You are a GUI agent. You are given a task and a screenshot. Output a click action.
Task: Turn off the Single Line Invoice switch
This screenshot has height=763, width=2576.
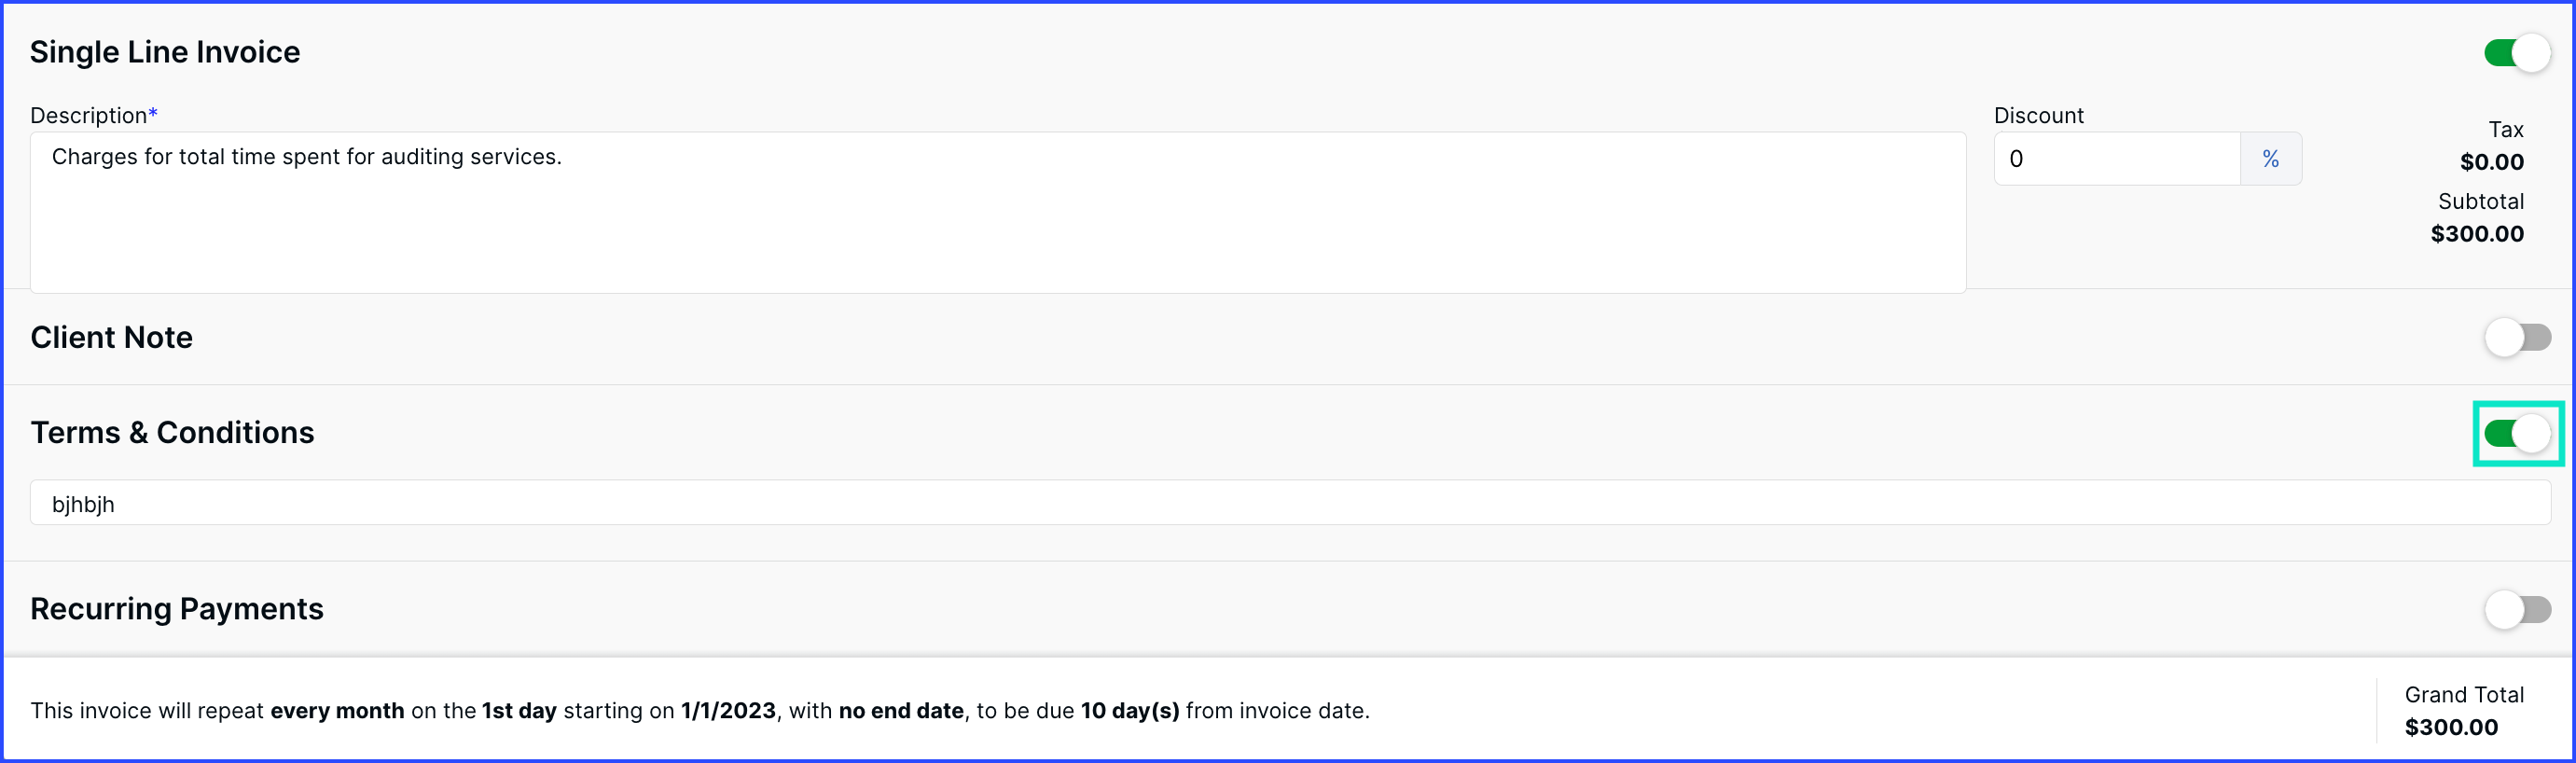click(x=2517, y=53)
